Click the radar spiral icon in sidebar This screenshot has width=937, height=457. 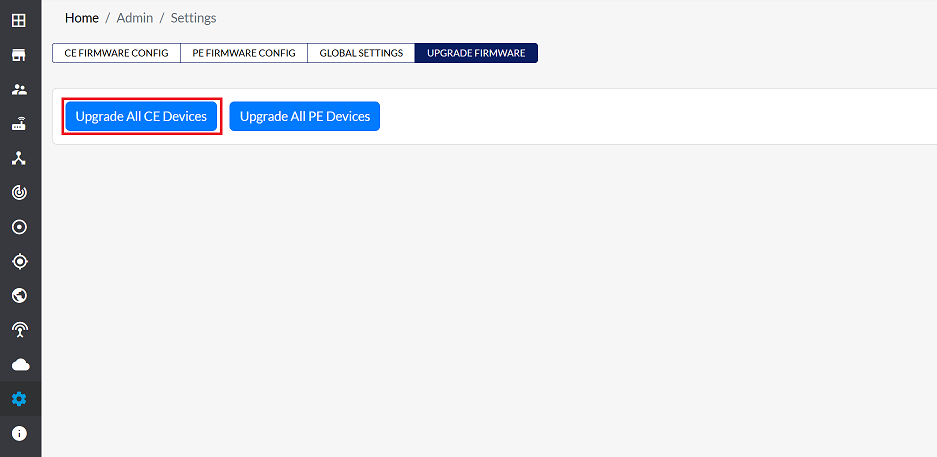[19, 192]
